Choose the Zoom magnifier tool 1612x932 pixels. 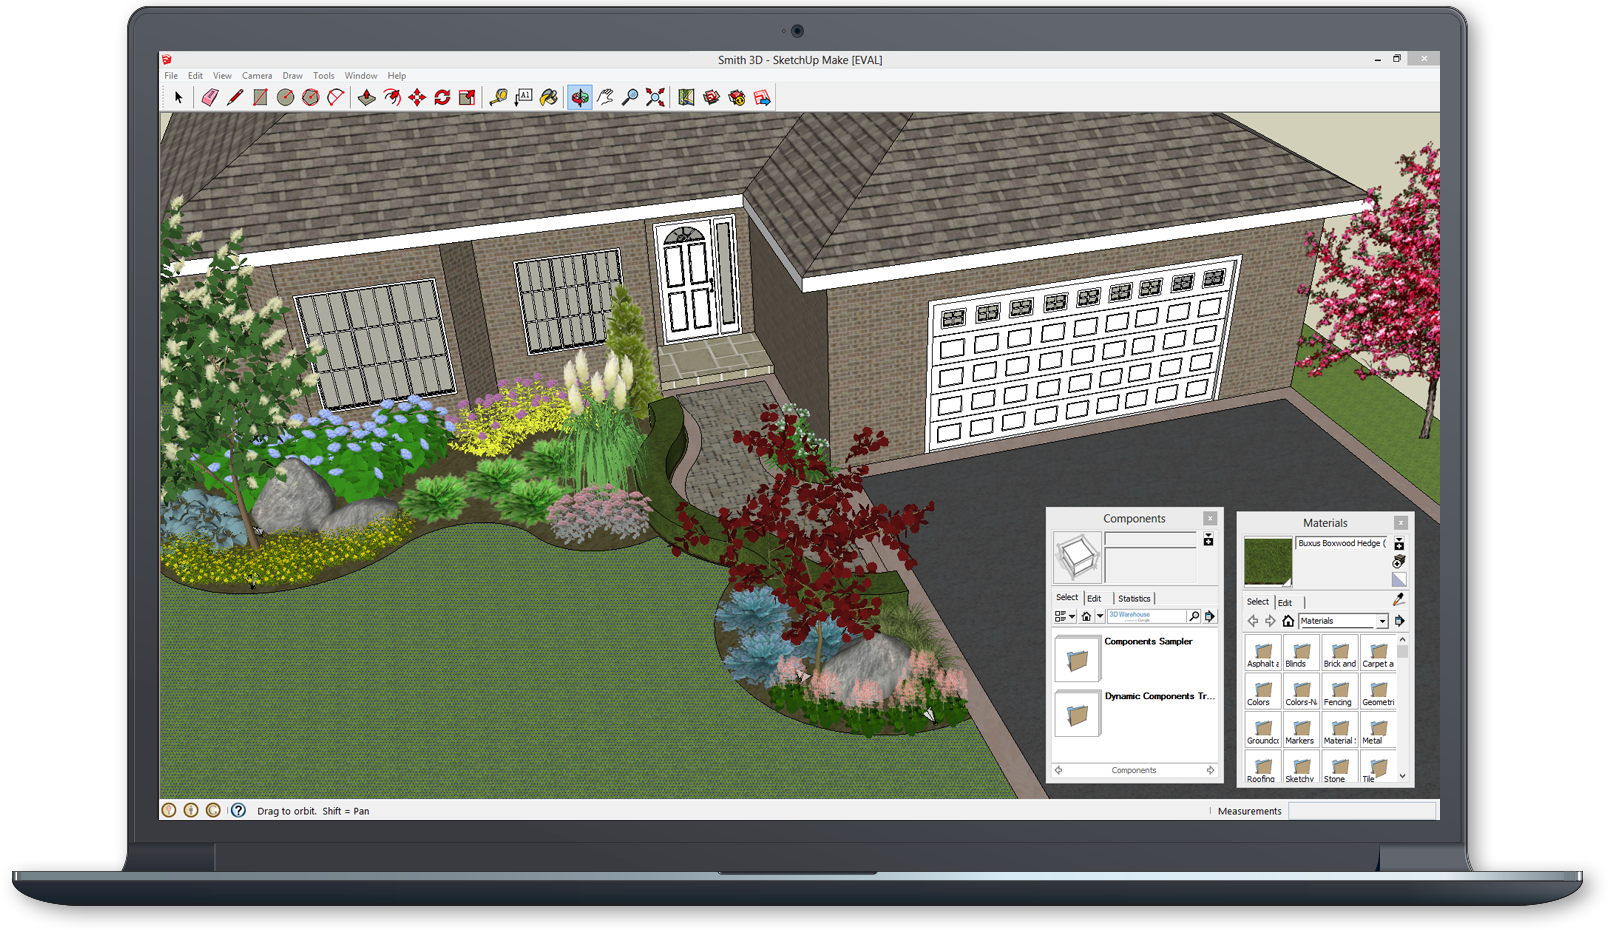click(630, 97)
